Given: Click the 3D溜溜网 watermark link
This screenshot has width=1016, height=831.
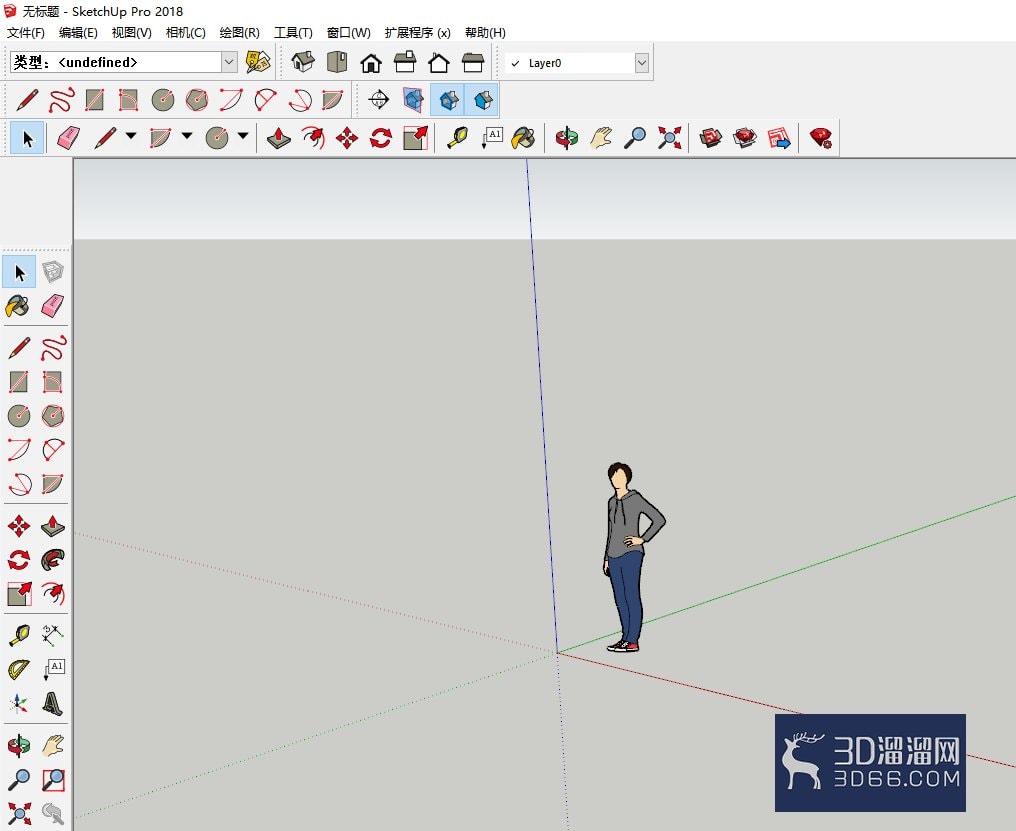Looking at the screenshot, I should (x=870, y=763).
